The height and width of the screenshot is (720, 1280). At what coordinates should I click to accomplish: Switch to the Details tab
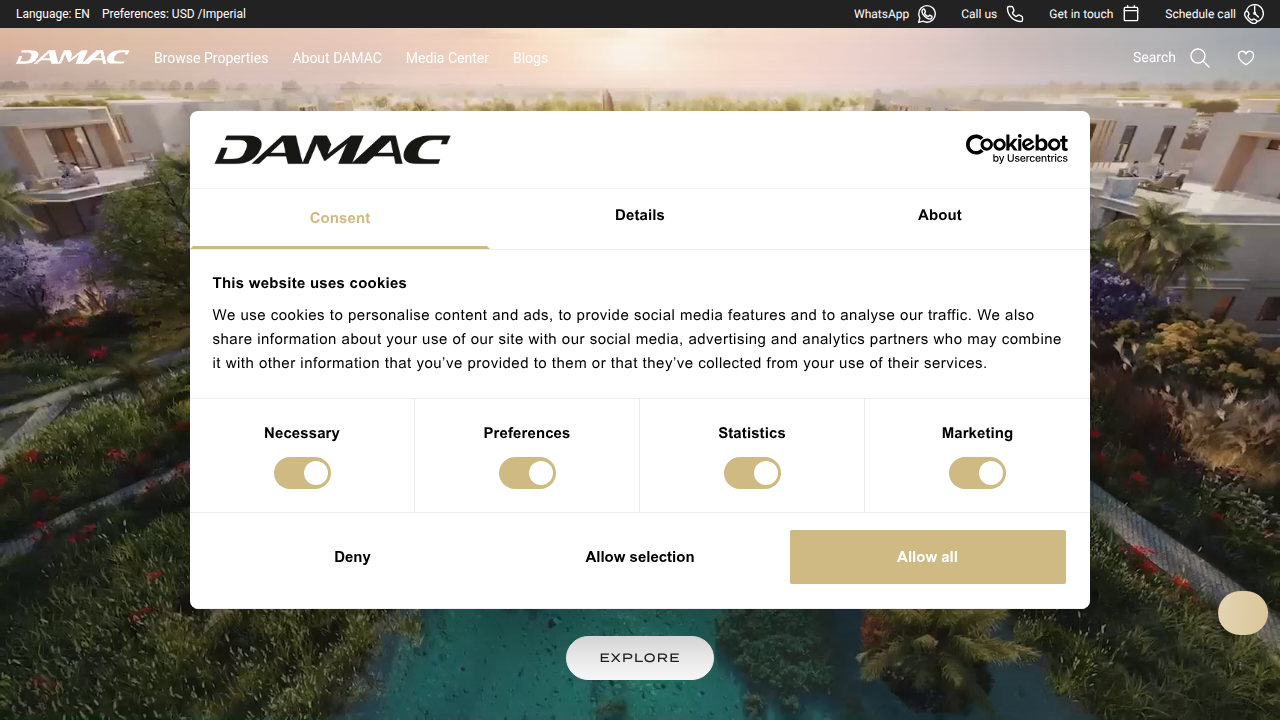pyautogui.click(x=640, y=216)
